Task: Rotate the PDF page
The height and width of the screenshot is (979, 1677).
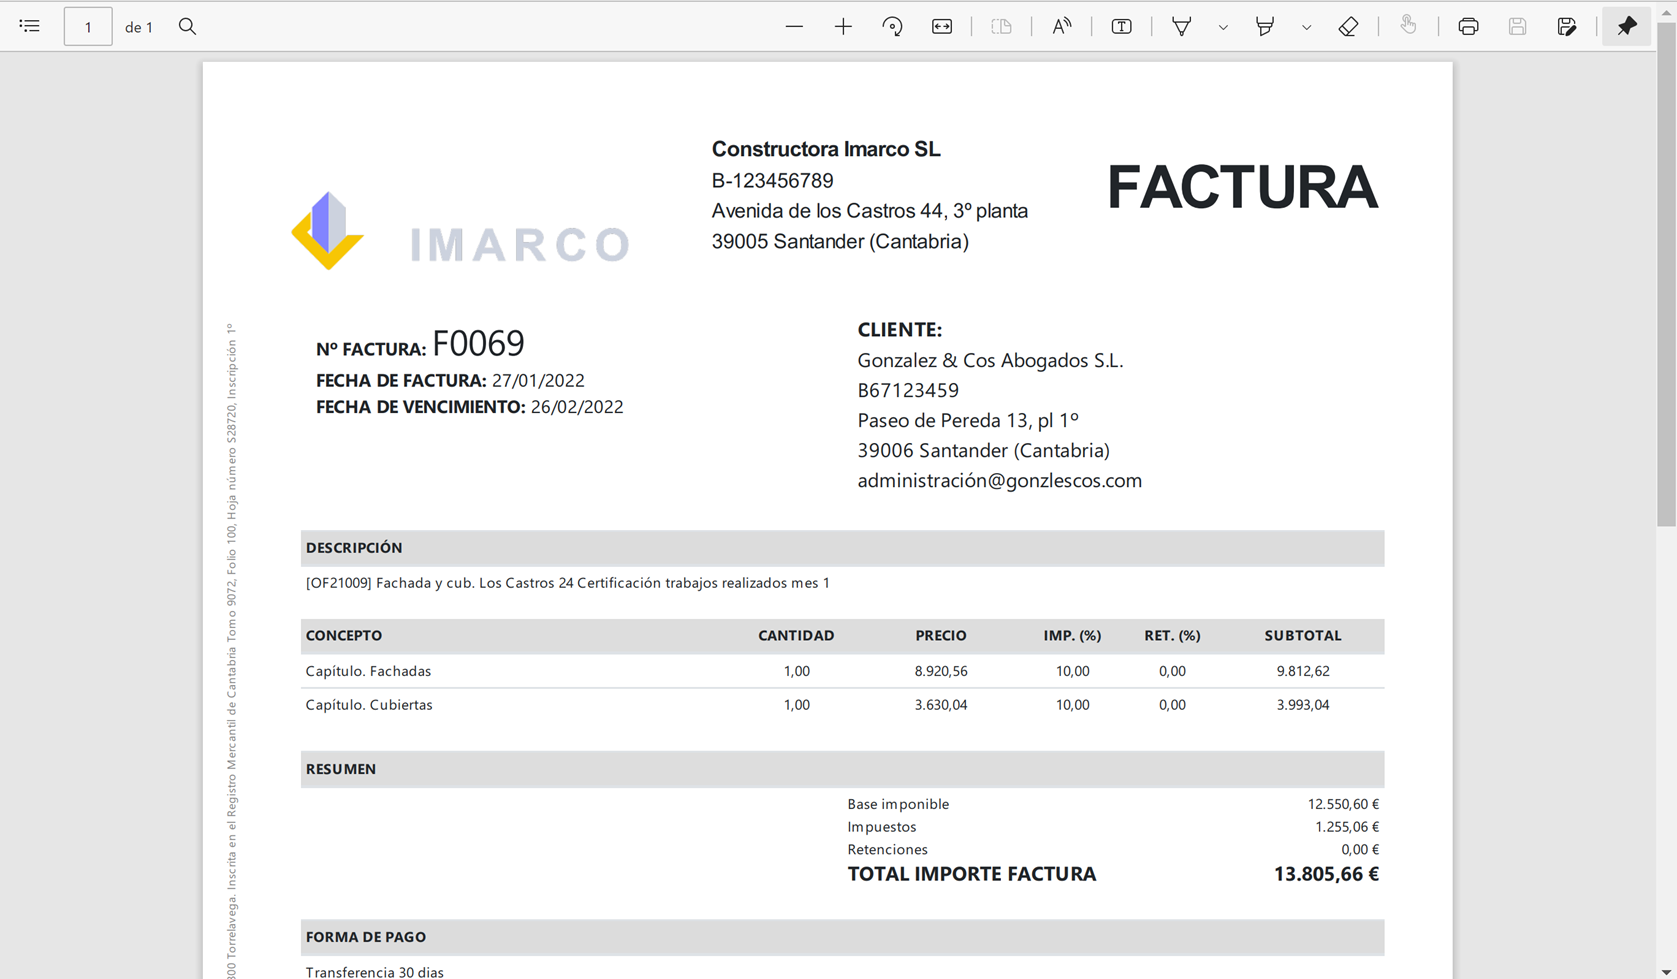Action: 892,26
